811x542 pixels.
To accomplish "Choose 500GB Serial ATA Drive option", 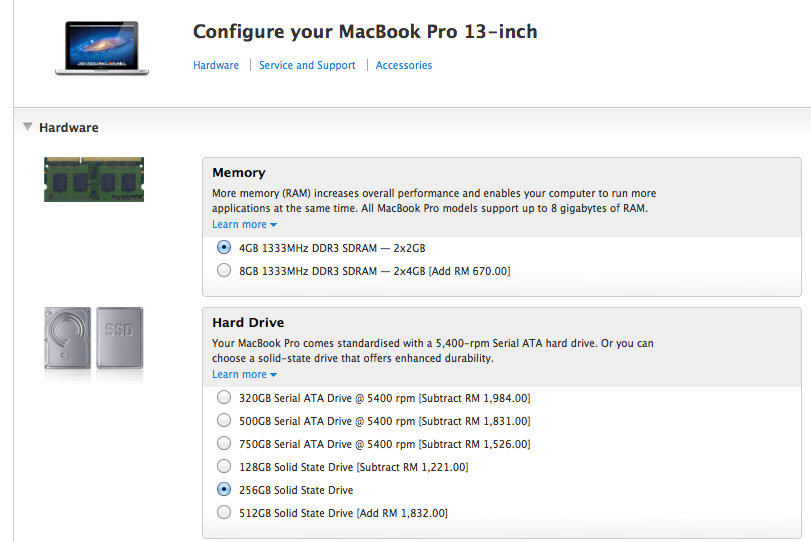I will [223, 421].
